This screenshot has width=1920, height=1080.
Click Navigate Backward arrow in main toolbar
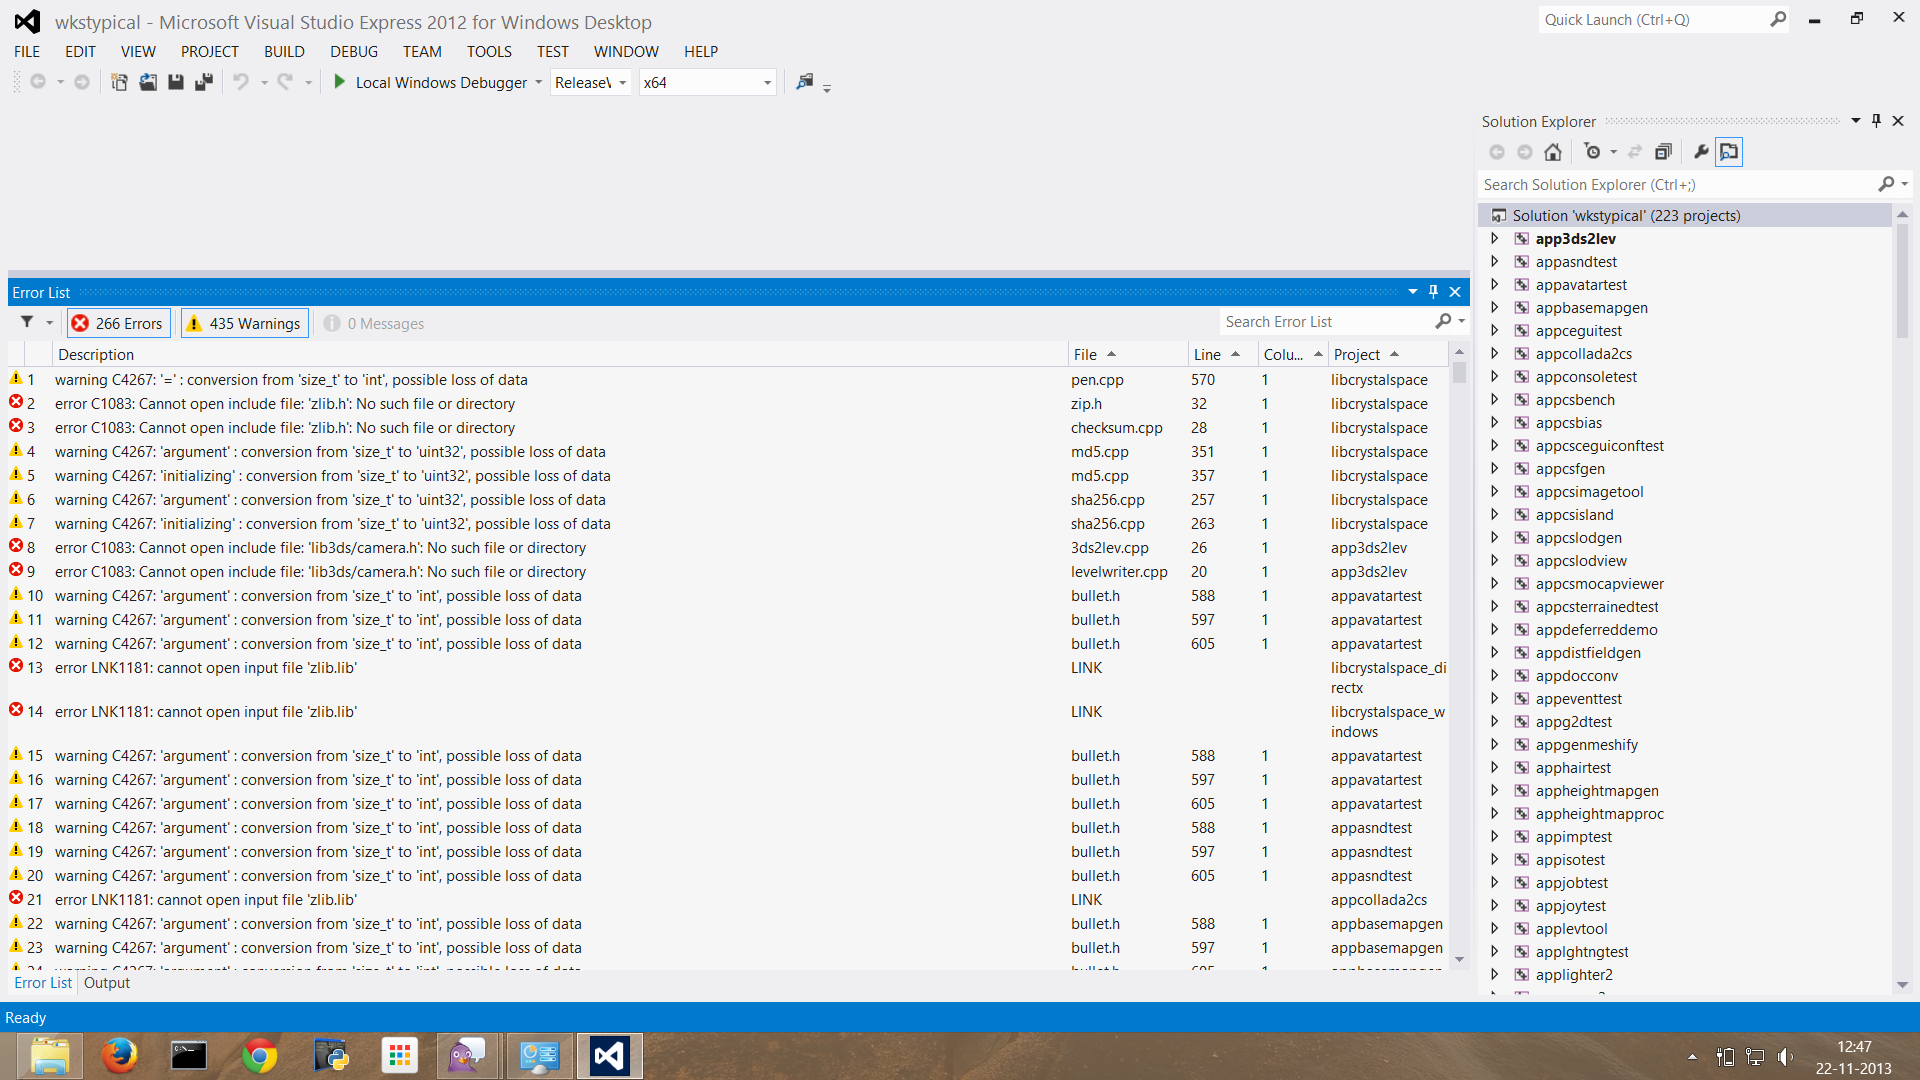tap(38, 82)
